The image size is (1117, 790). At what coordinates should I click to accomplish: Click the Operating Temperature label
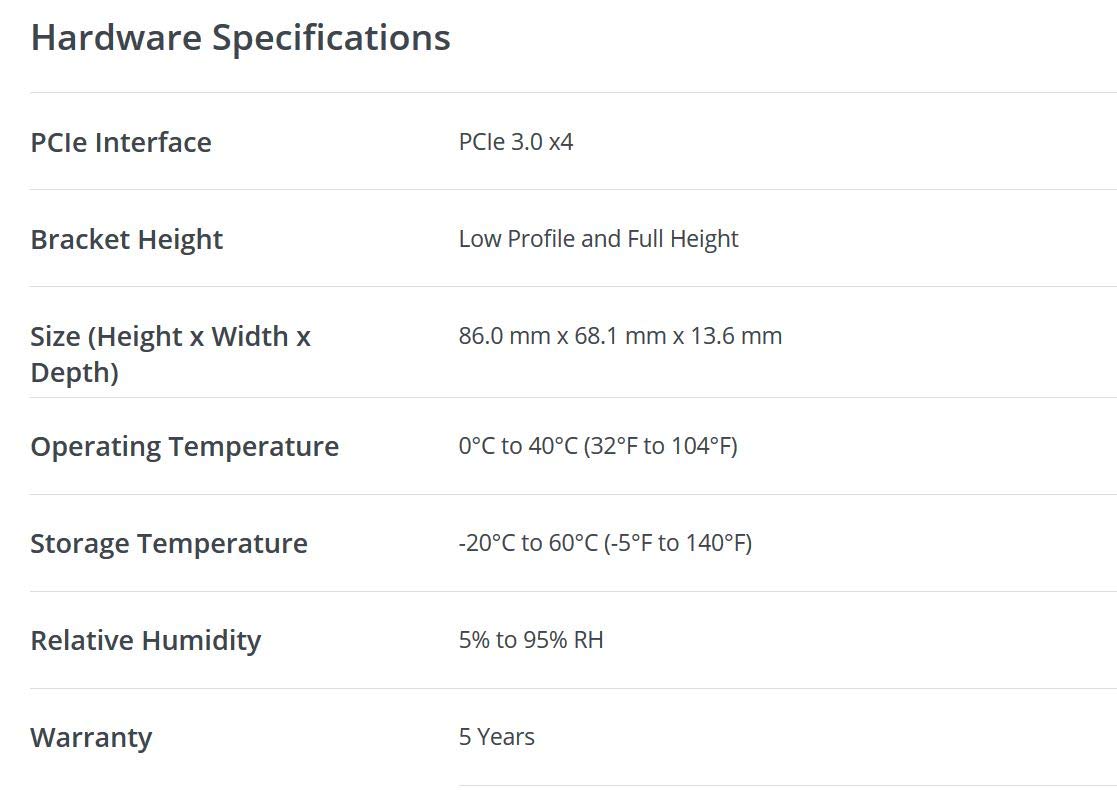(185, 446)
